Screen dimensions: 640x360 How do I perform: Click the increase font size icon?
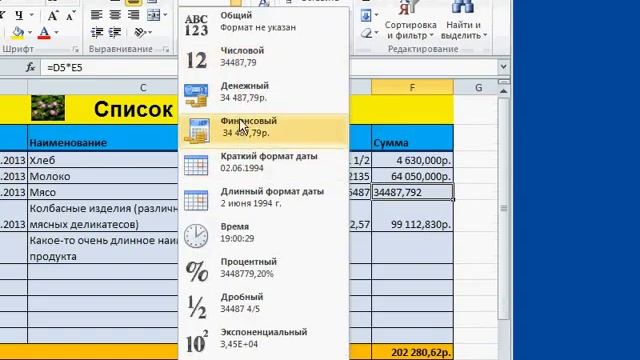52,16
